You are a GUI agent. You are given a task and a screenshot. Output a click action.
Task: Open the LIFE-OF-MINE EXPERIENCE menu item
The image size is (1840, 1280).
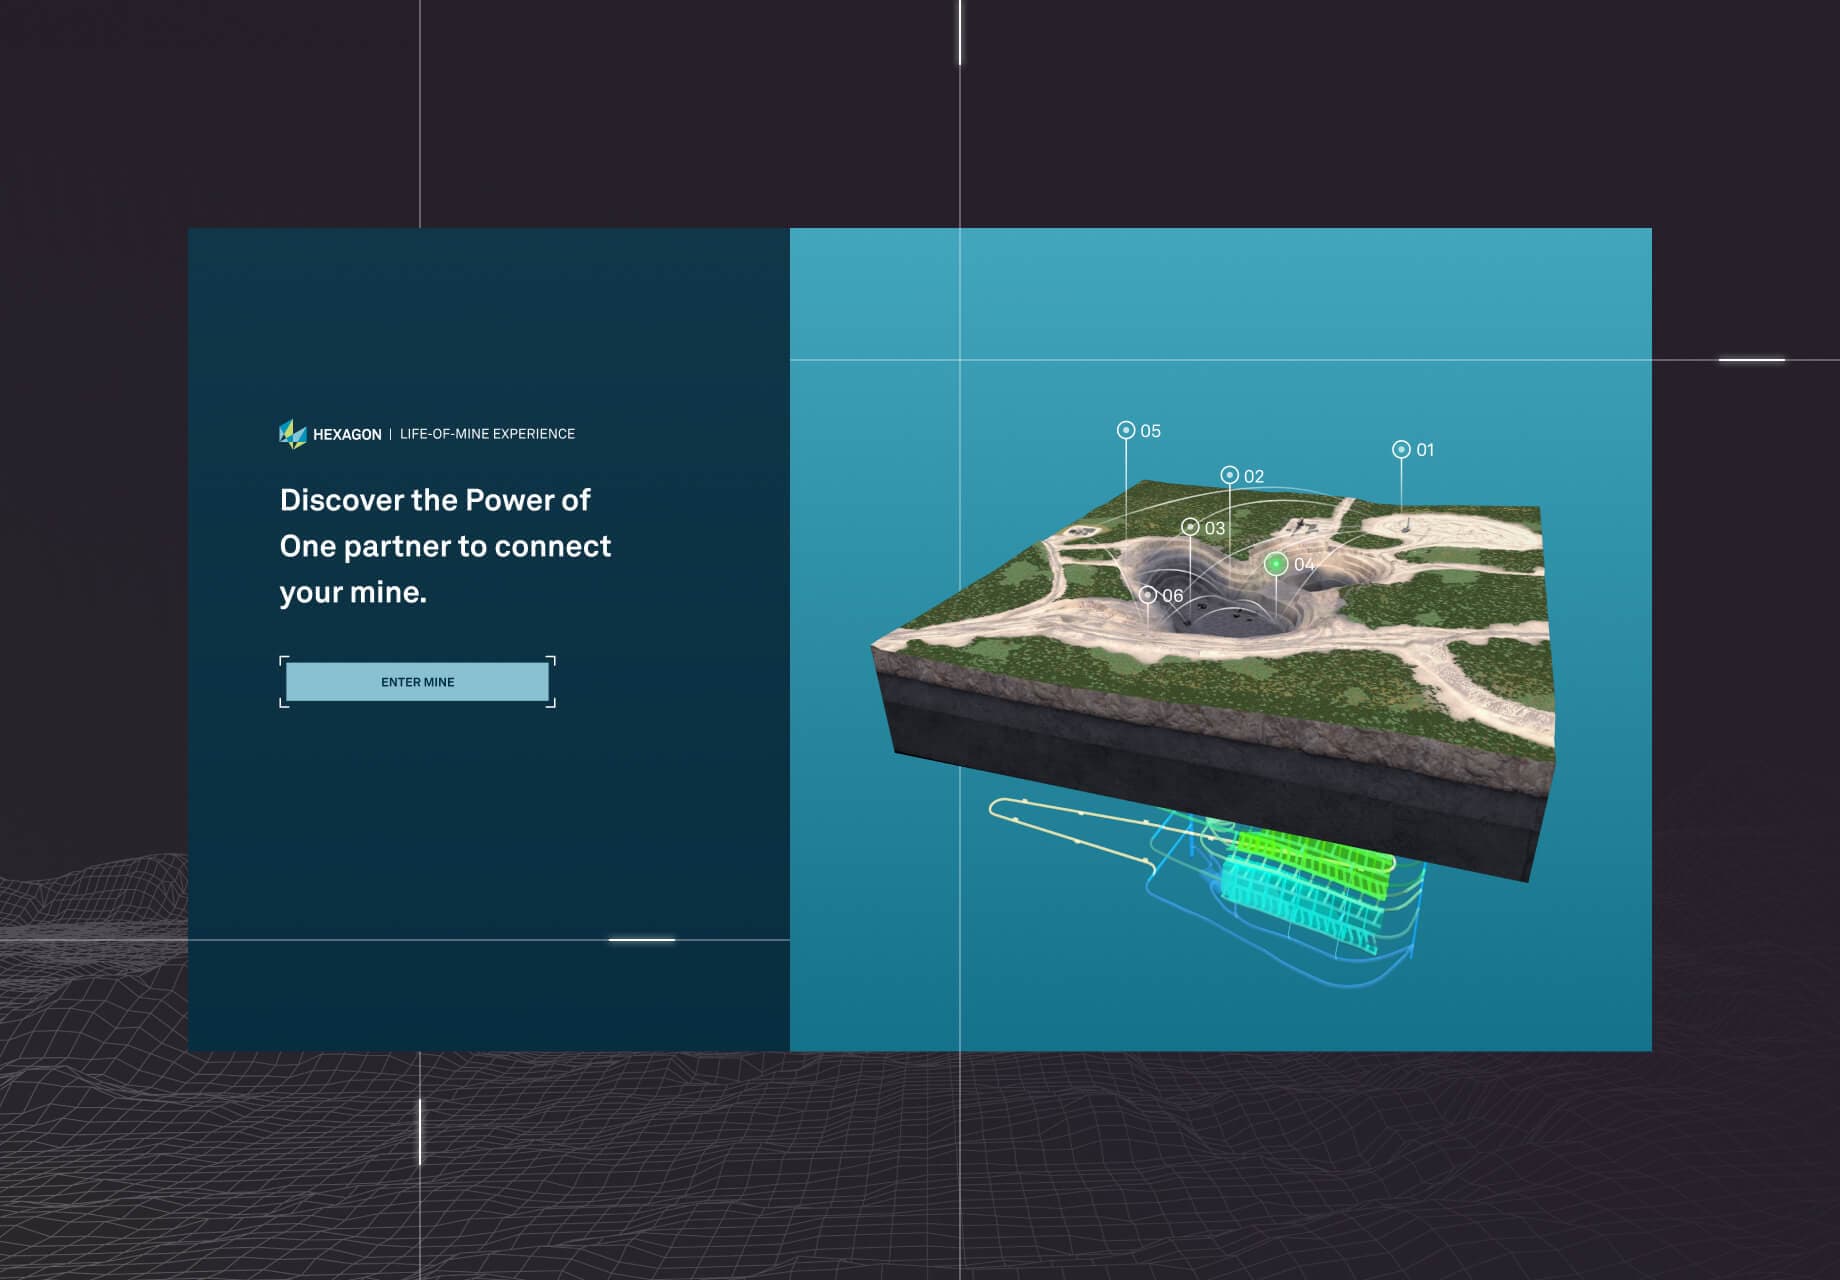click(x=487, y=433)
